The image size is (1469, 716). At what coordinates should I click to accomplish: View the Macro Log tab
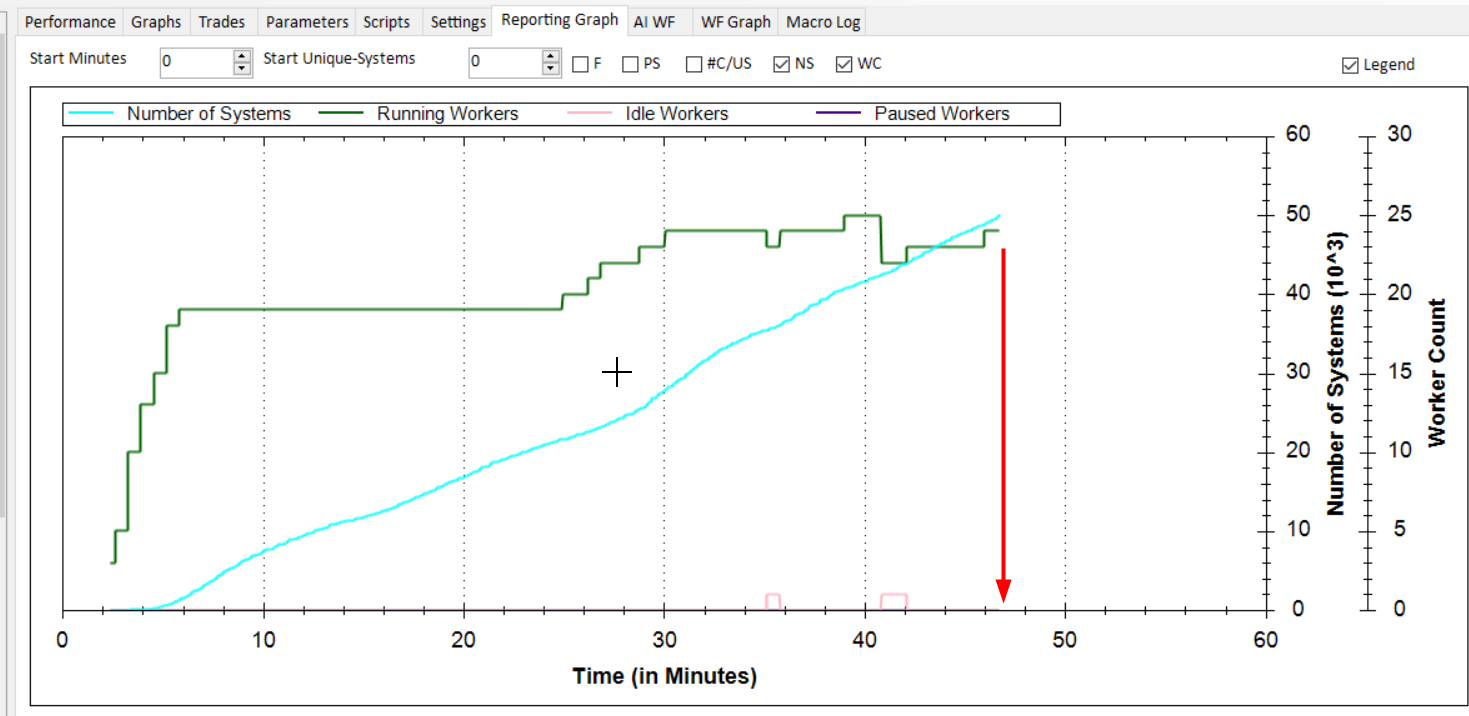823,22
